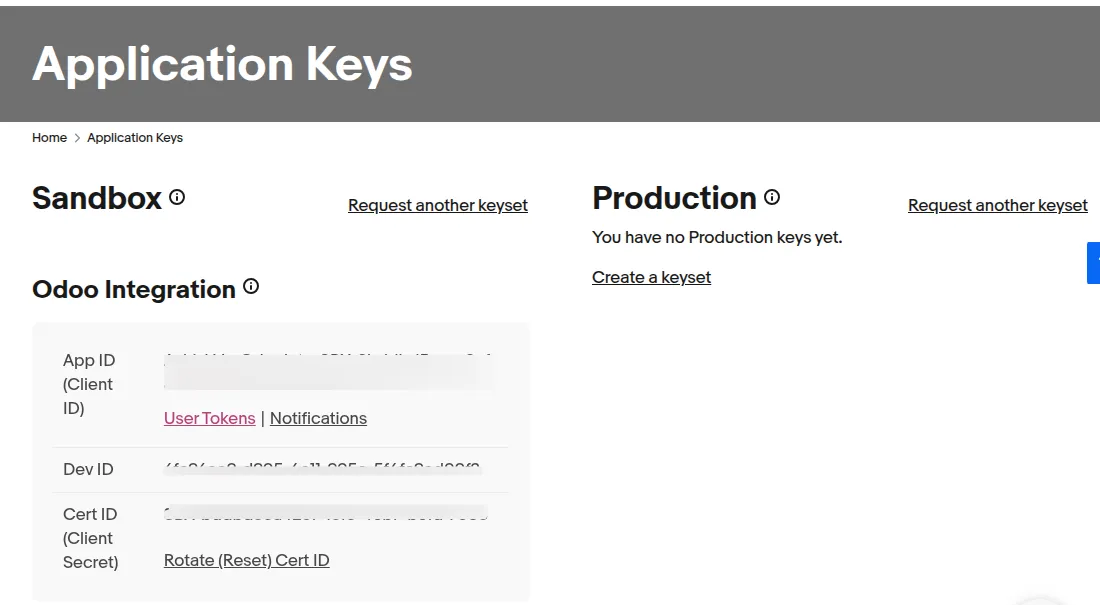
Task: Click the breadcrumb chevron separator
Action: (77, 138)
